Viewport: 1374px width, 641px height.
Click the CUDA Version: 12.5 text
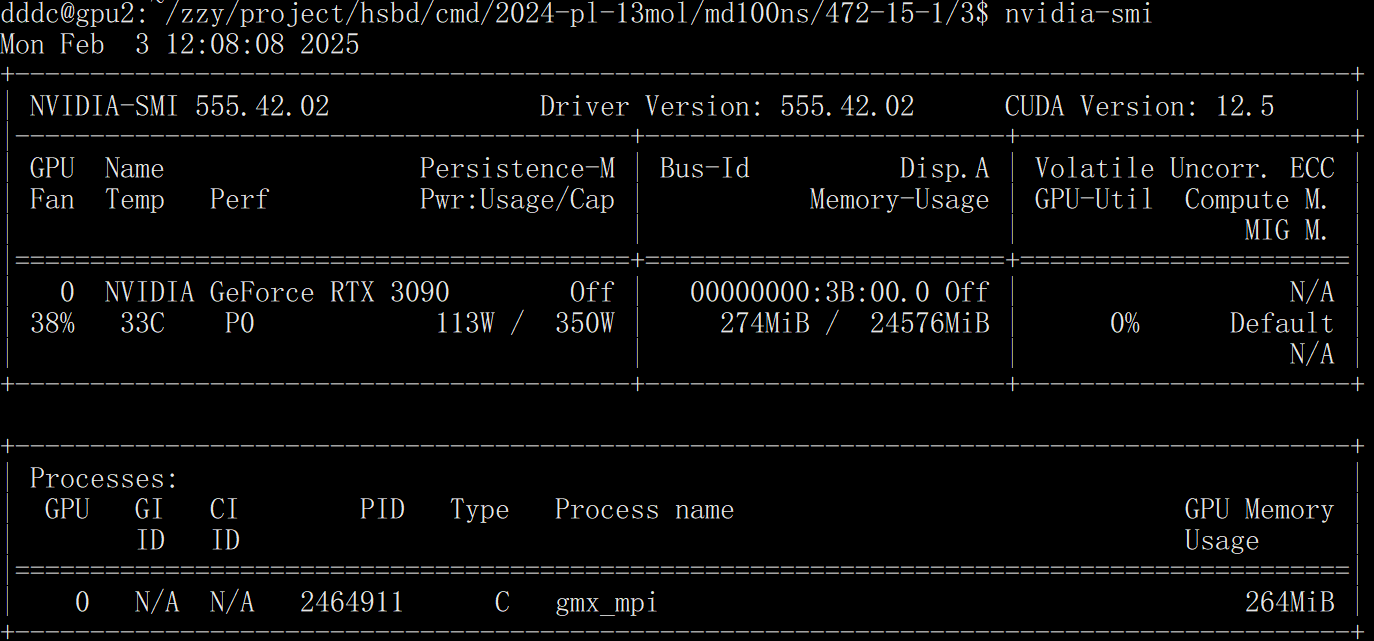tap(1140, 107)
